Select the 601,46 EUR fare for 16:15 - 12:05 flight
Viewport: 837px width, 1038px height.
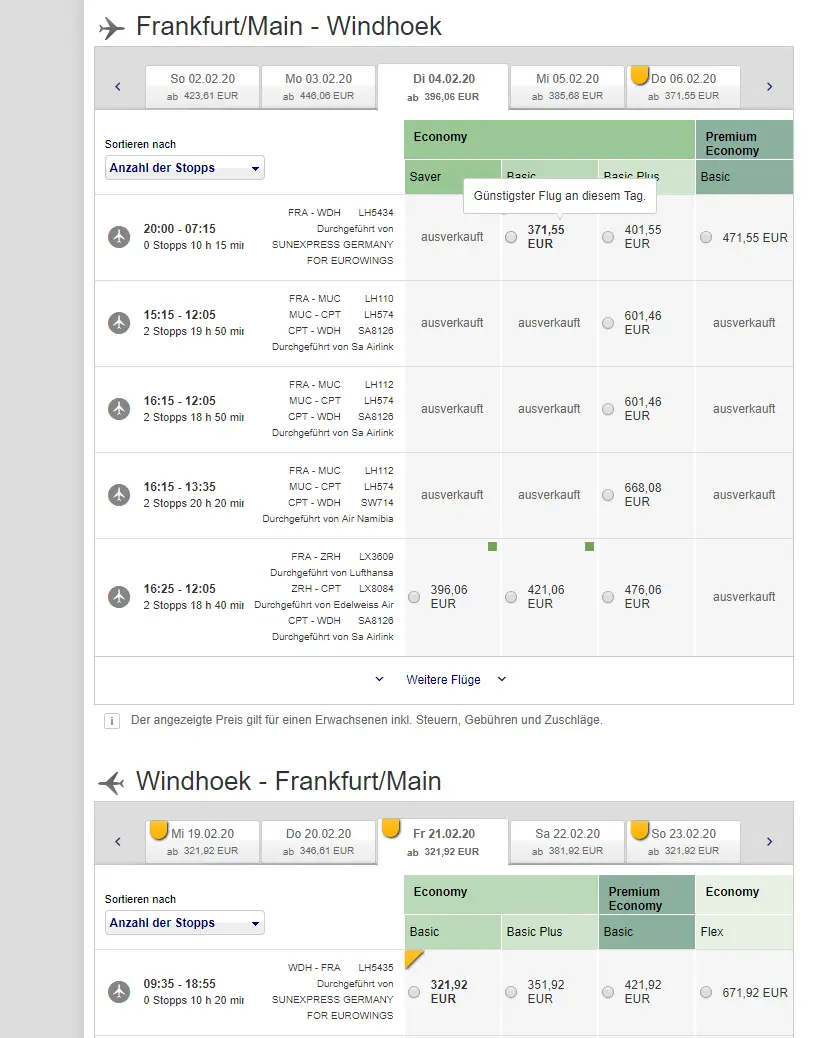[x=608, y=409]
